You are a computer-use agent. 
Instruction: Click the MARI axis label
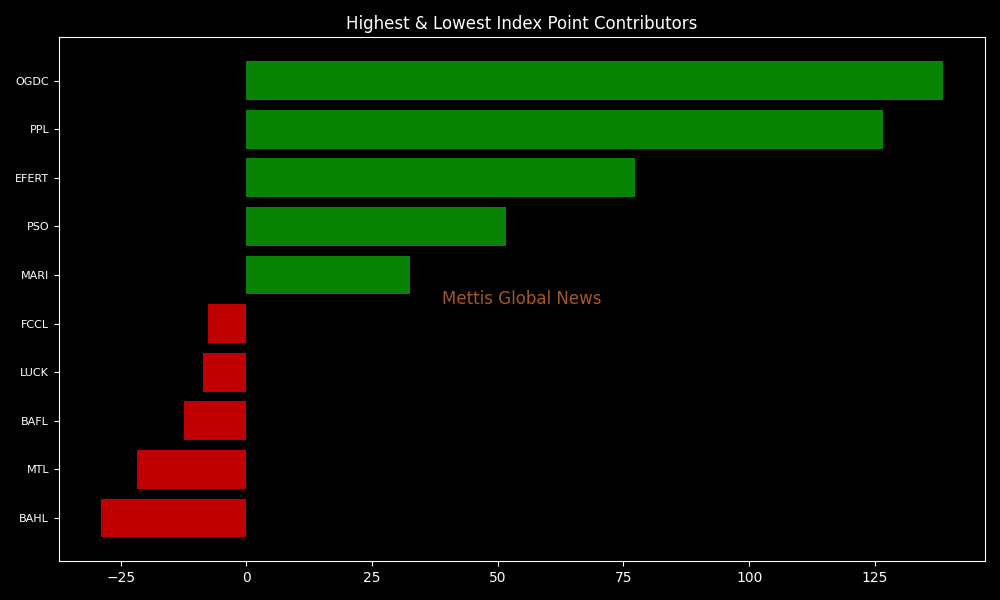[34, 275]
